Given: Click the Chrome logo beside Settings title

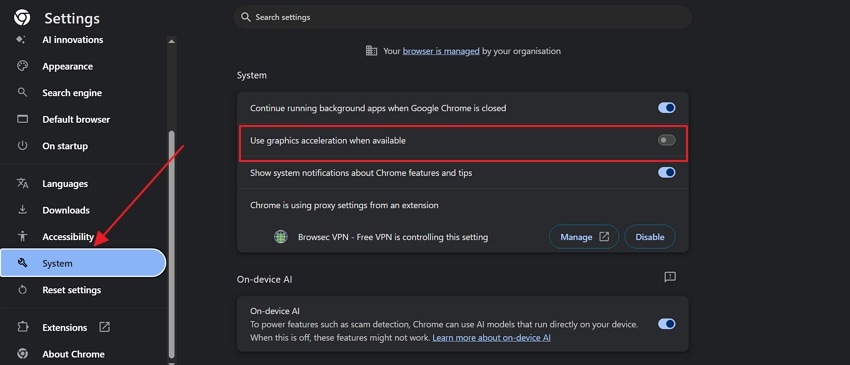Looking at the screenshot, I should pyautogui.click(x=22, y=18).
